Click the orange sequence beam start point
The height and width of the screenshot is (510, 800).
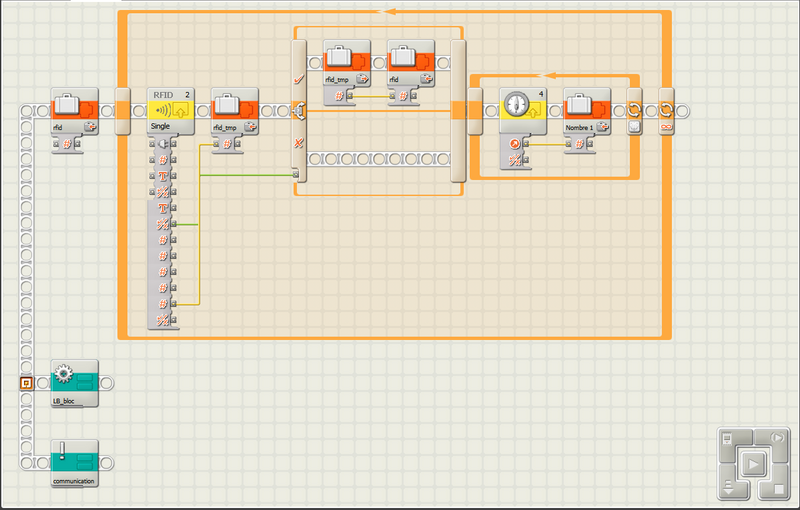pos(28,383)
